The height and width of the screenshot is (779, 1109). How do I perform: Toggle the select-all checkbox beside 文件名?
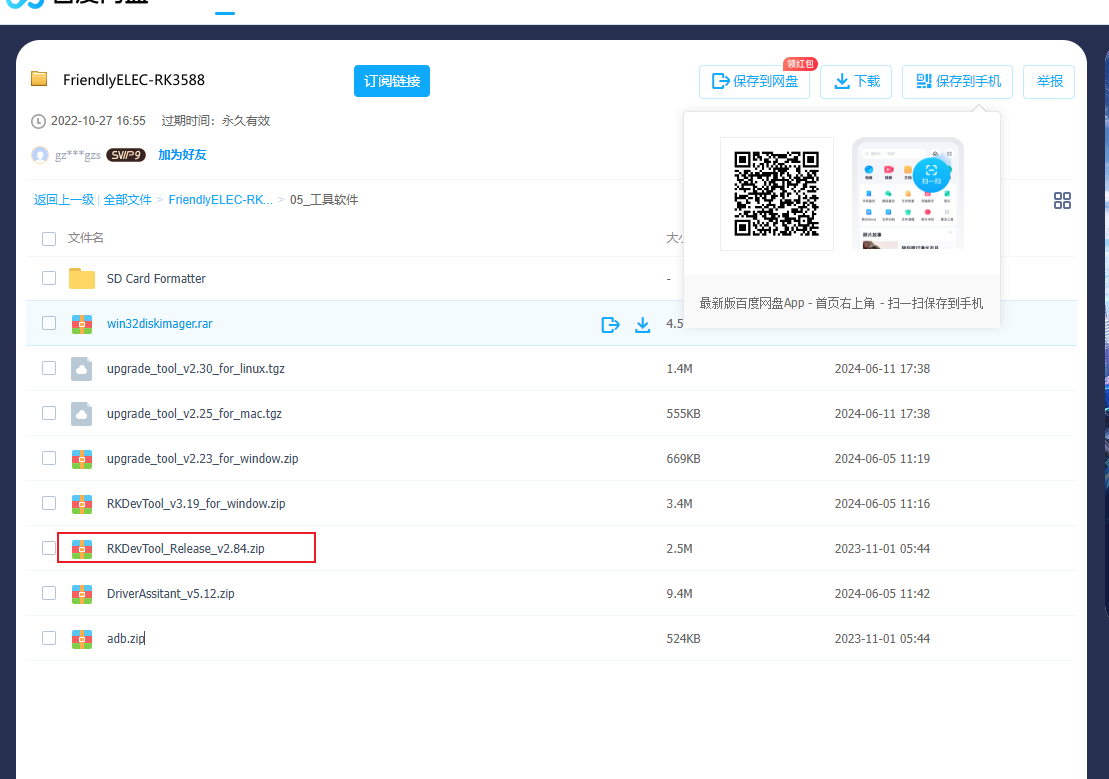coord(49,238)
